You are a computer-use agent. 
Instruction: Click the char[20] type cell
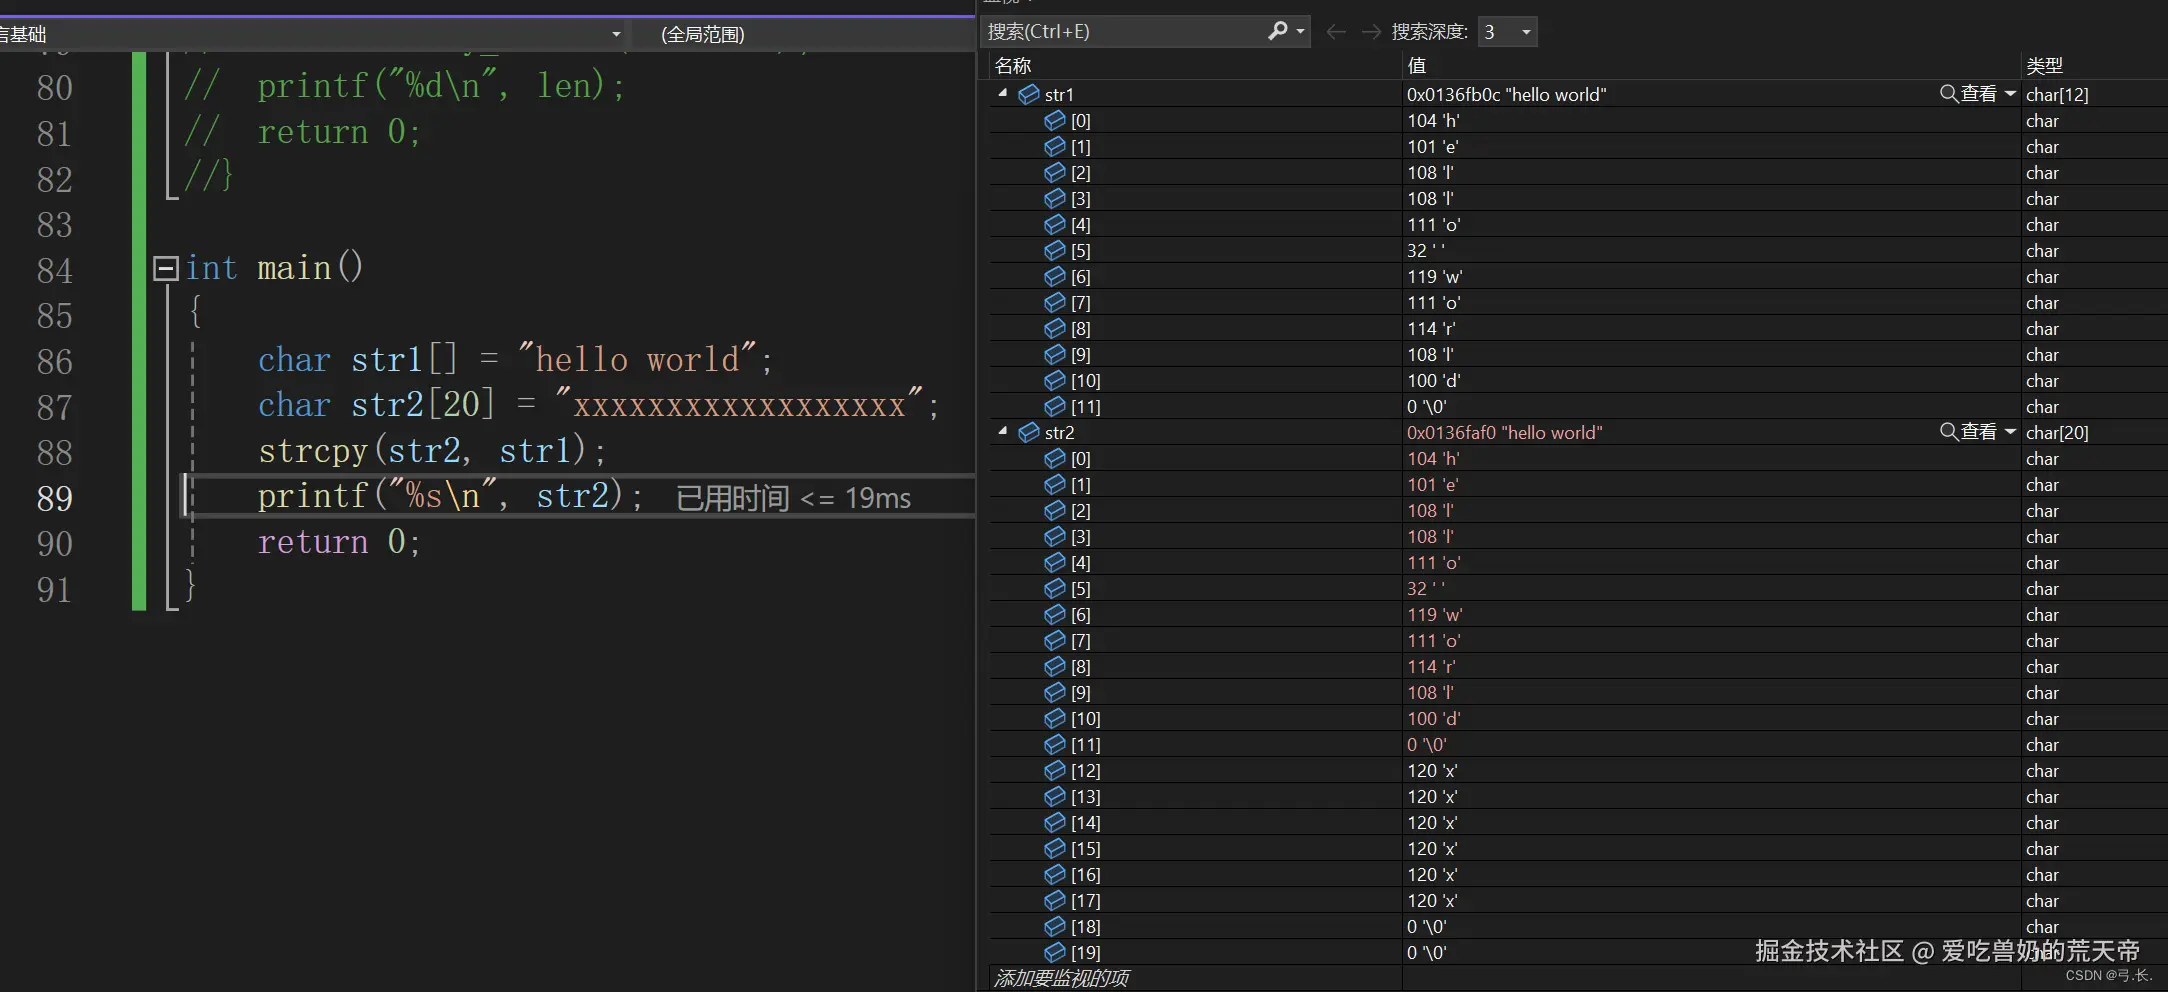[x=2057, y=432]
